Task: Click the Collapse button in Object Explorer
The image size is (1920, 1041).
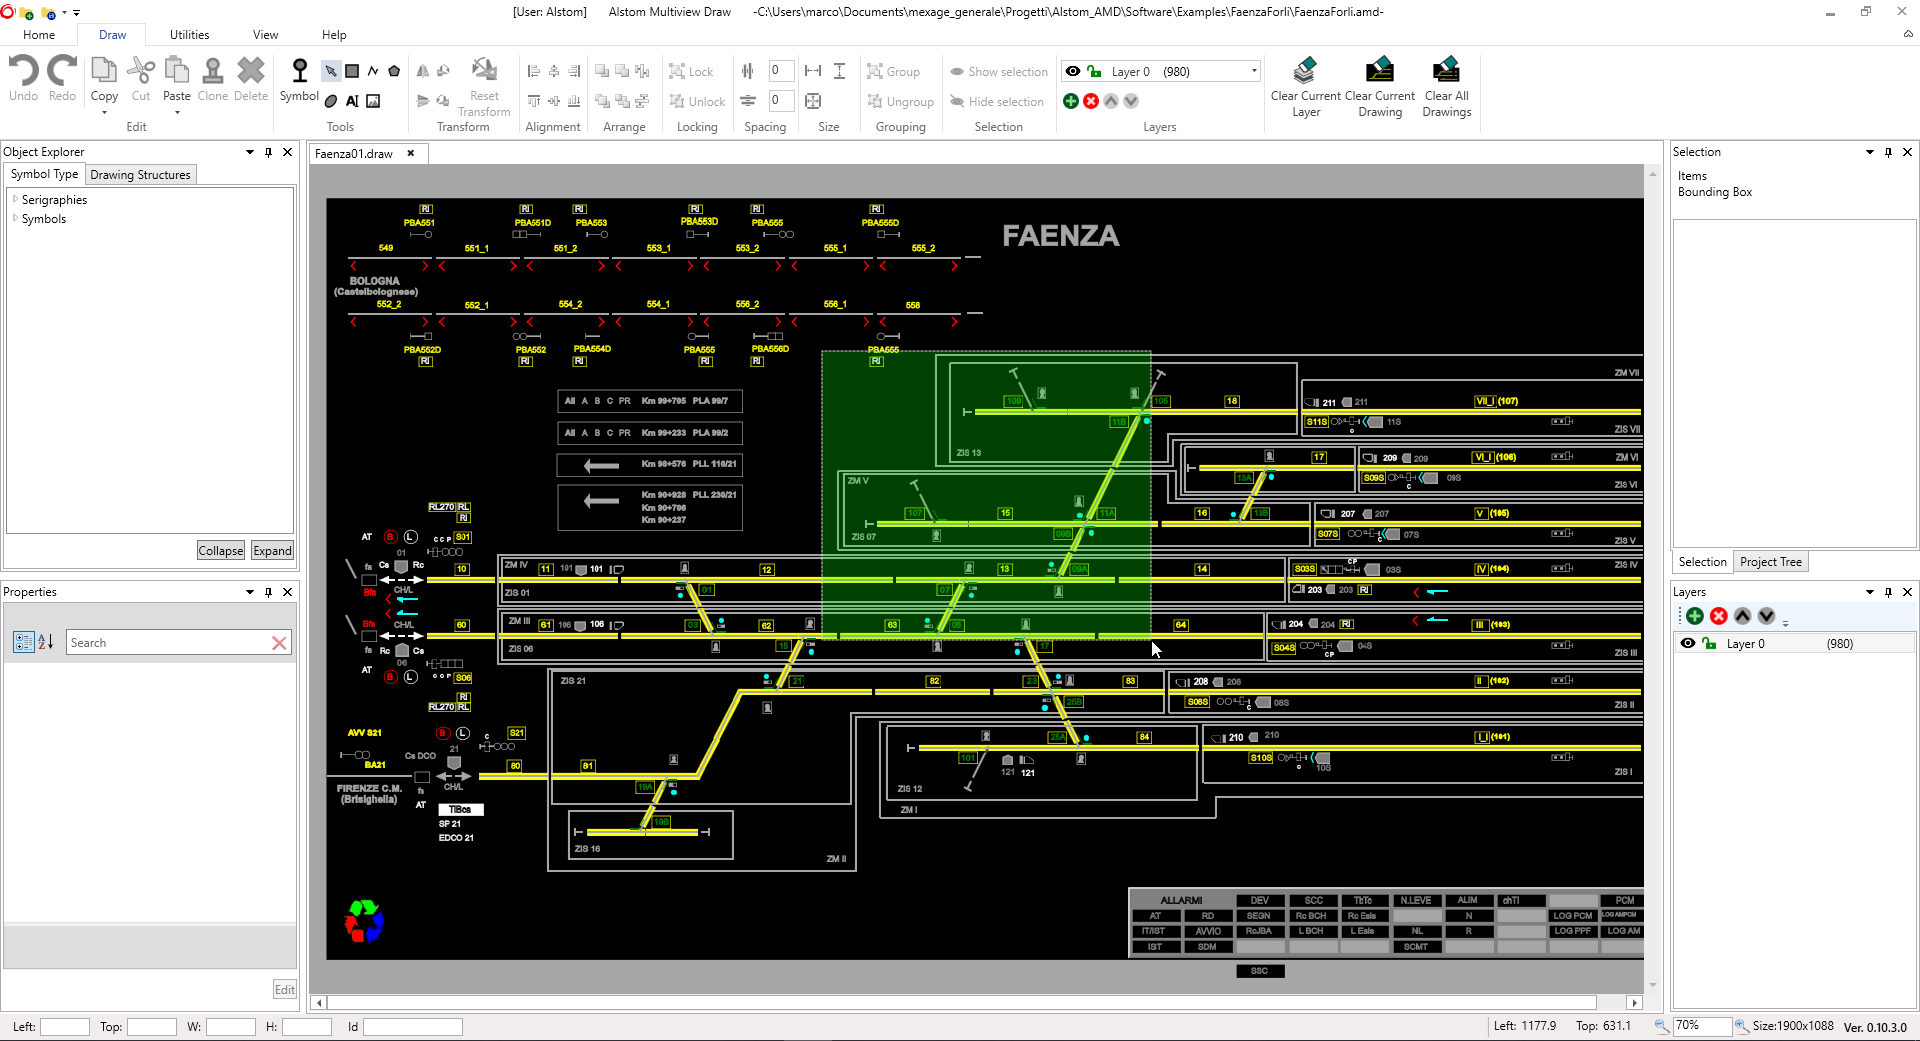Action: click(x=221, y=551)
